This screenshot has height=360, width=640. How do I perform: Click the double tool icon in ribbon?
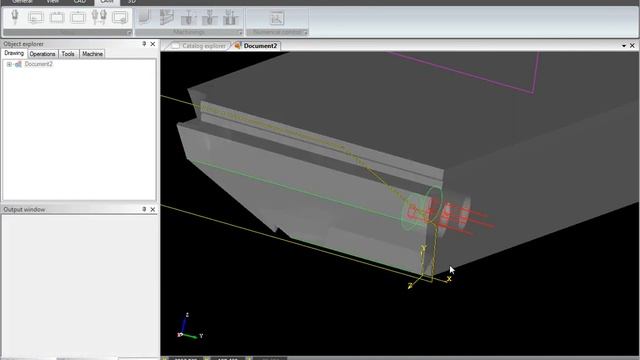point(99,18)
